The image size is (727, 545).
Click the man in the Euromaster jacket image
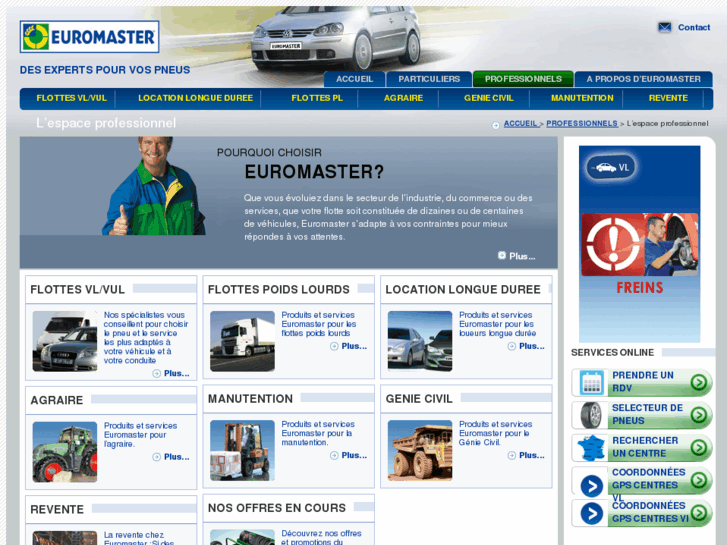(153, 186)
